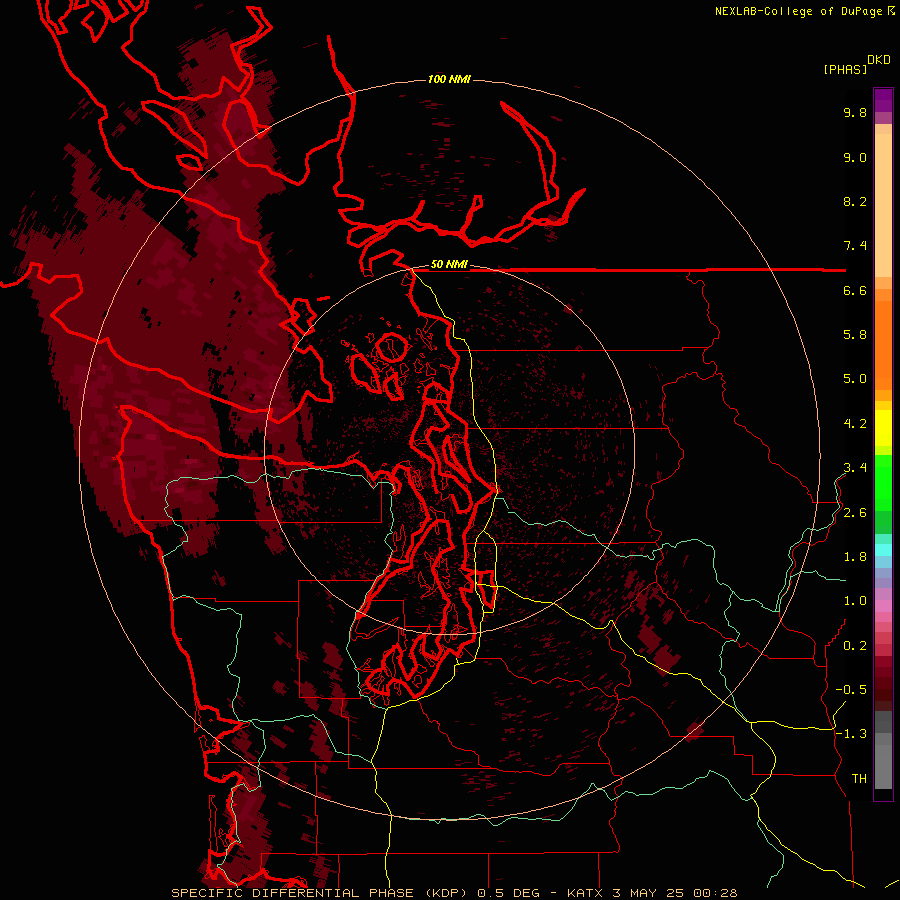900x900 pixels.
Task: Click the -1.3 scale value
Action: pyautogui.click(x=851, y=734)
